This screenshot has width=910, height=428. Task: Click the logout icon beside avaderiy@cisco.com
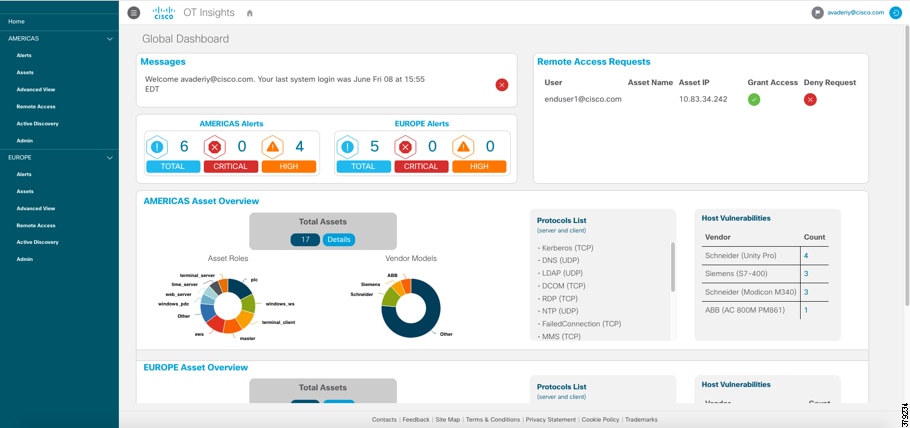click(895, 13)
